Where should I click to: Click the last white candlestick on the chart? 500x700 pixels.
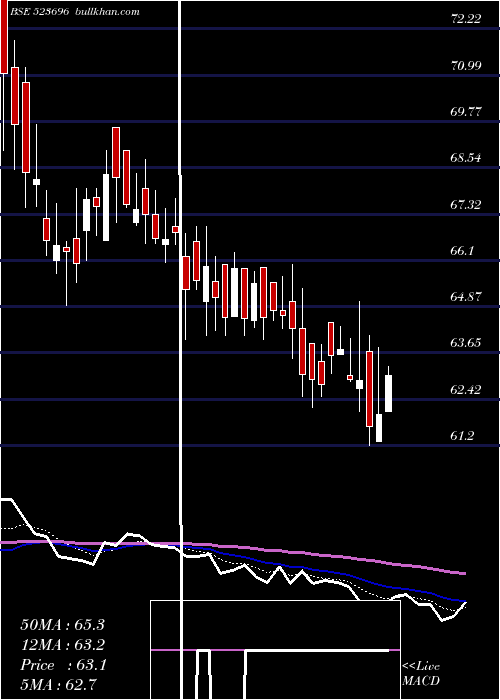[x=388, y=393]
